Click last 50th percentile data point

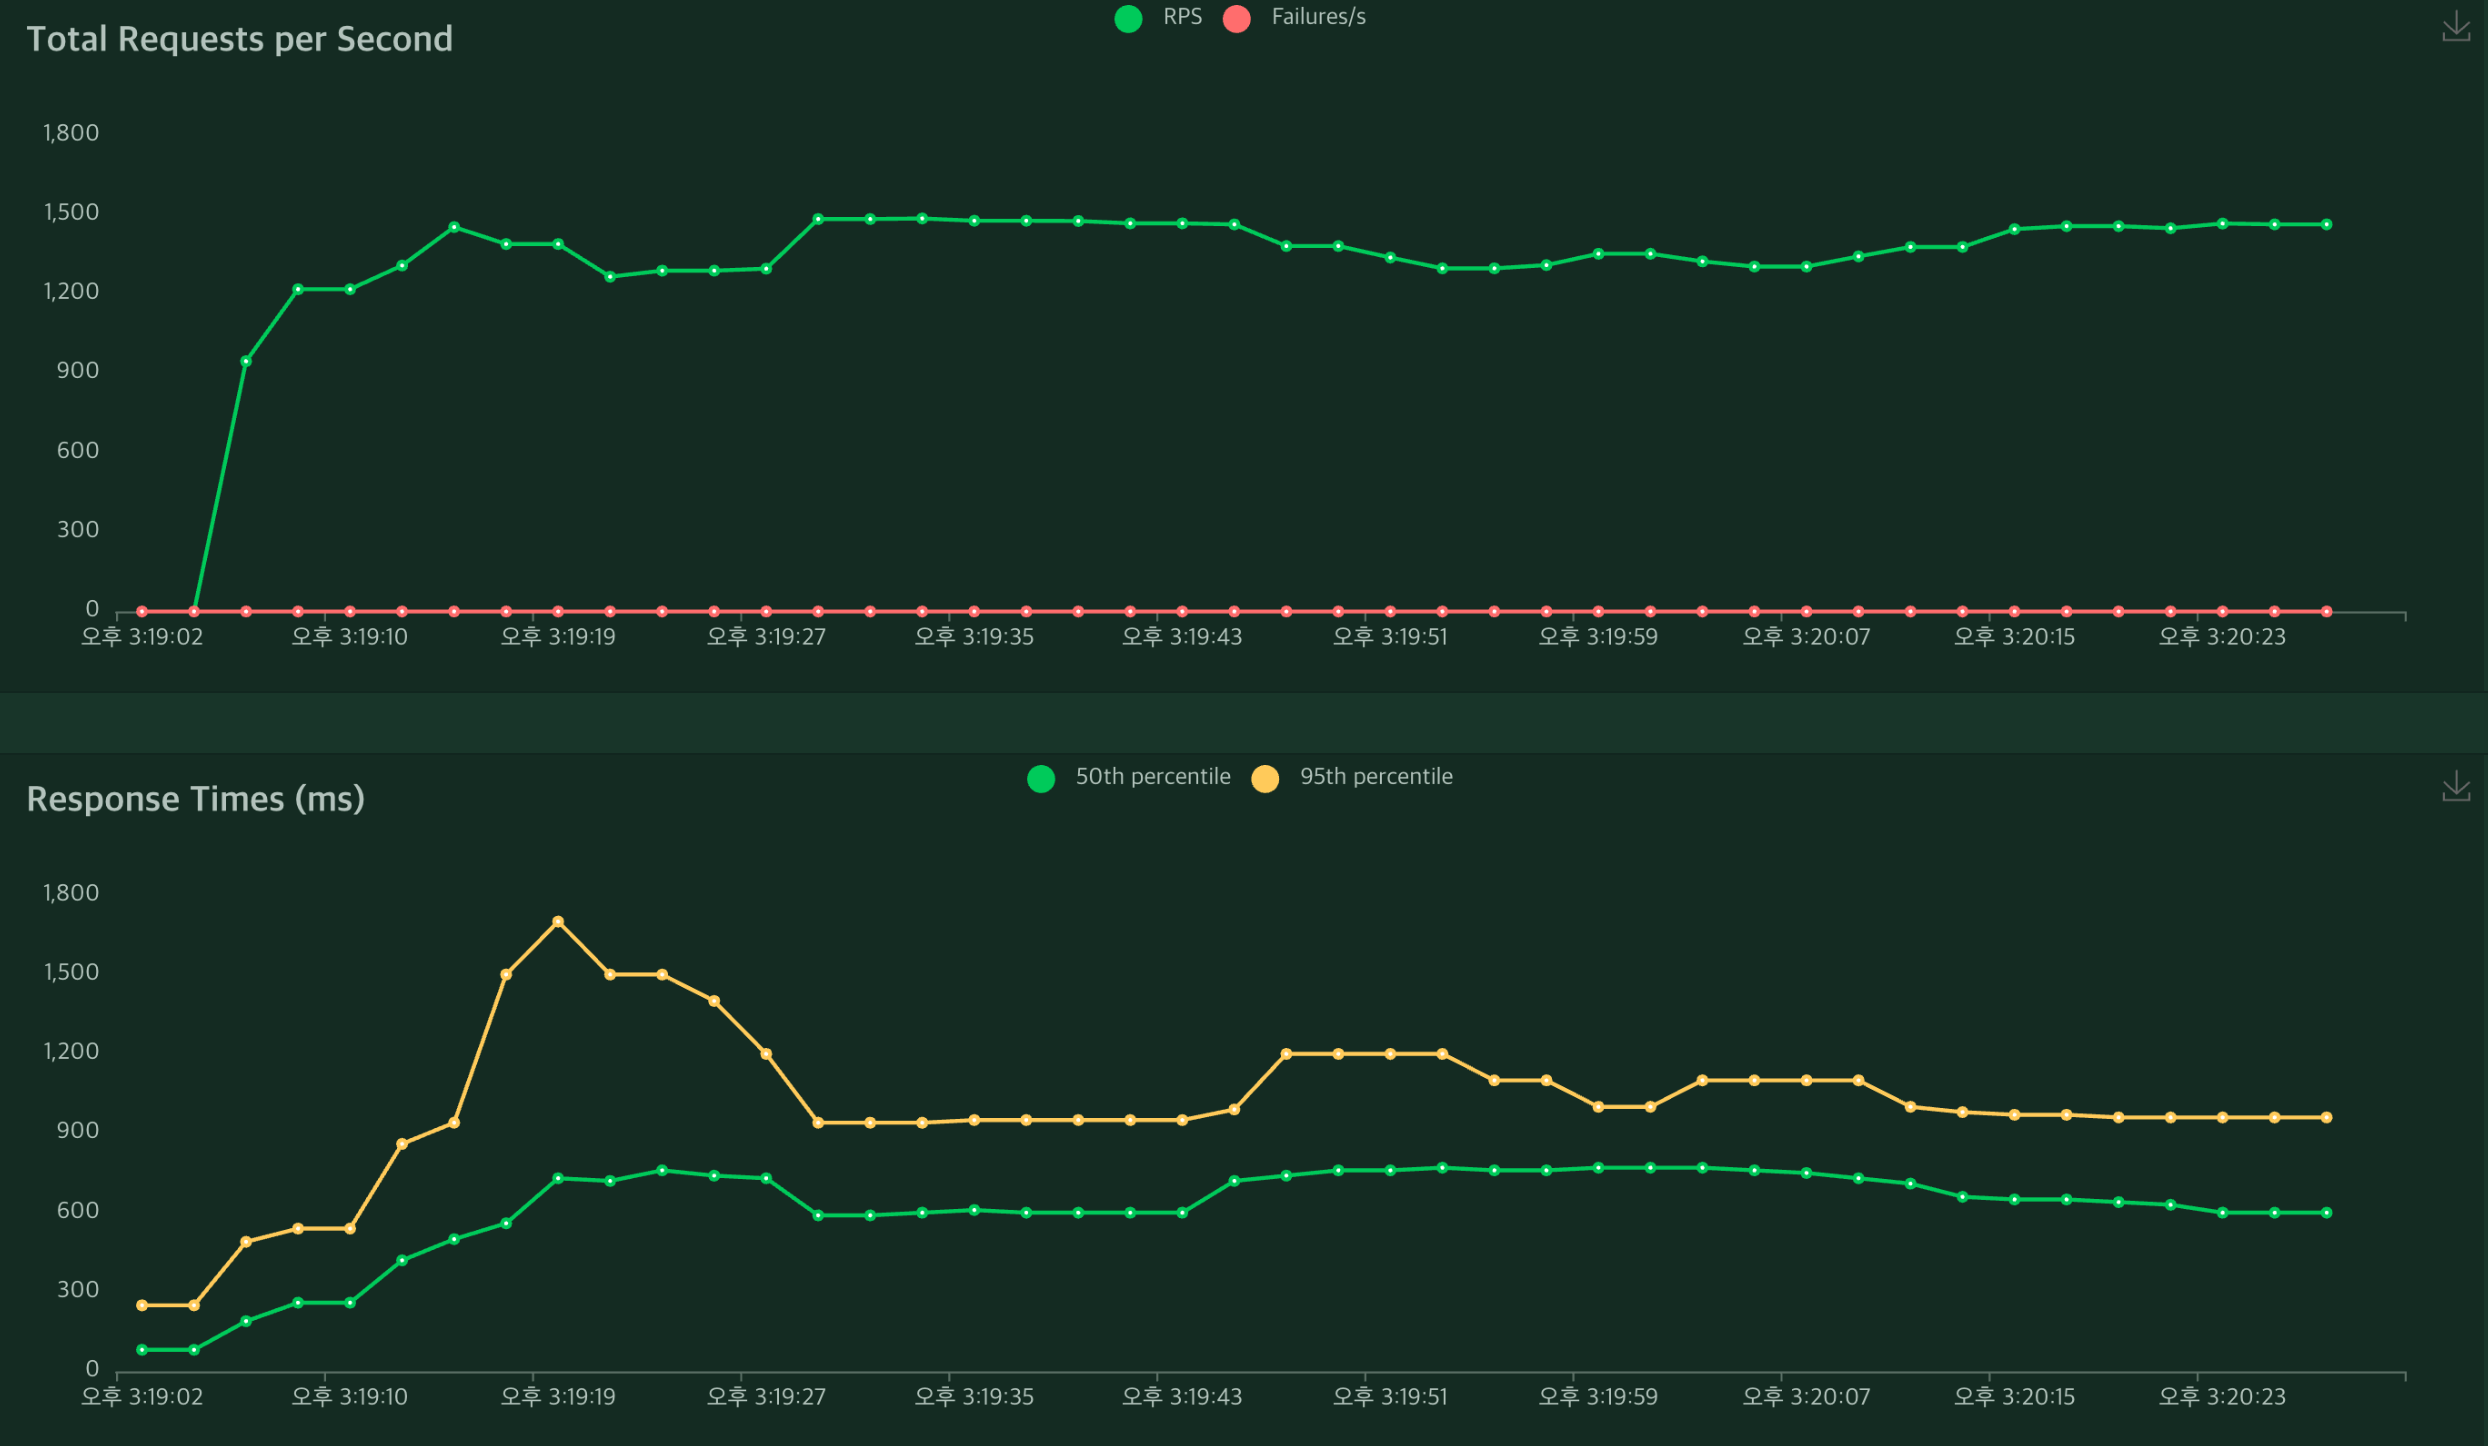coord(2326,1213)
